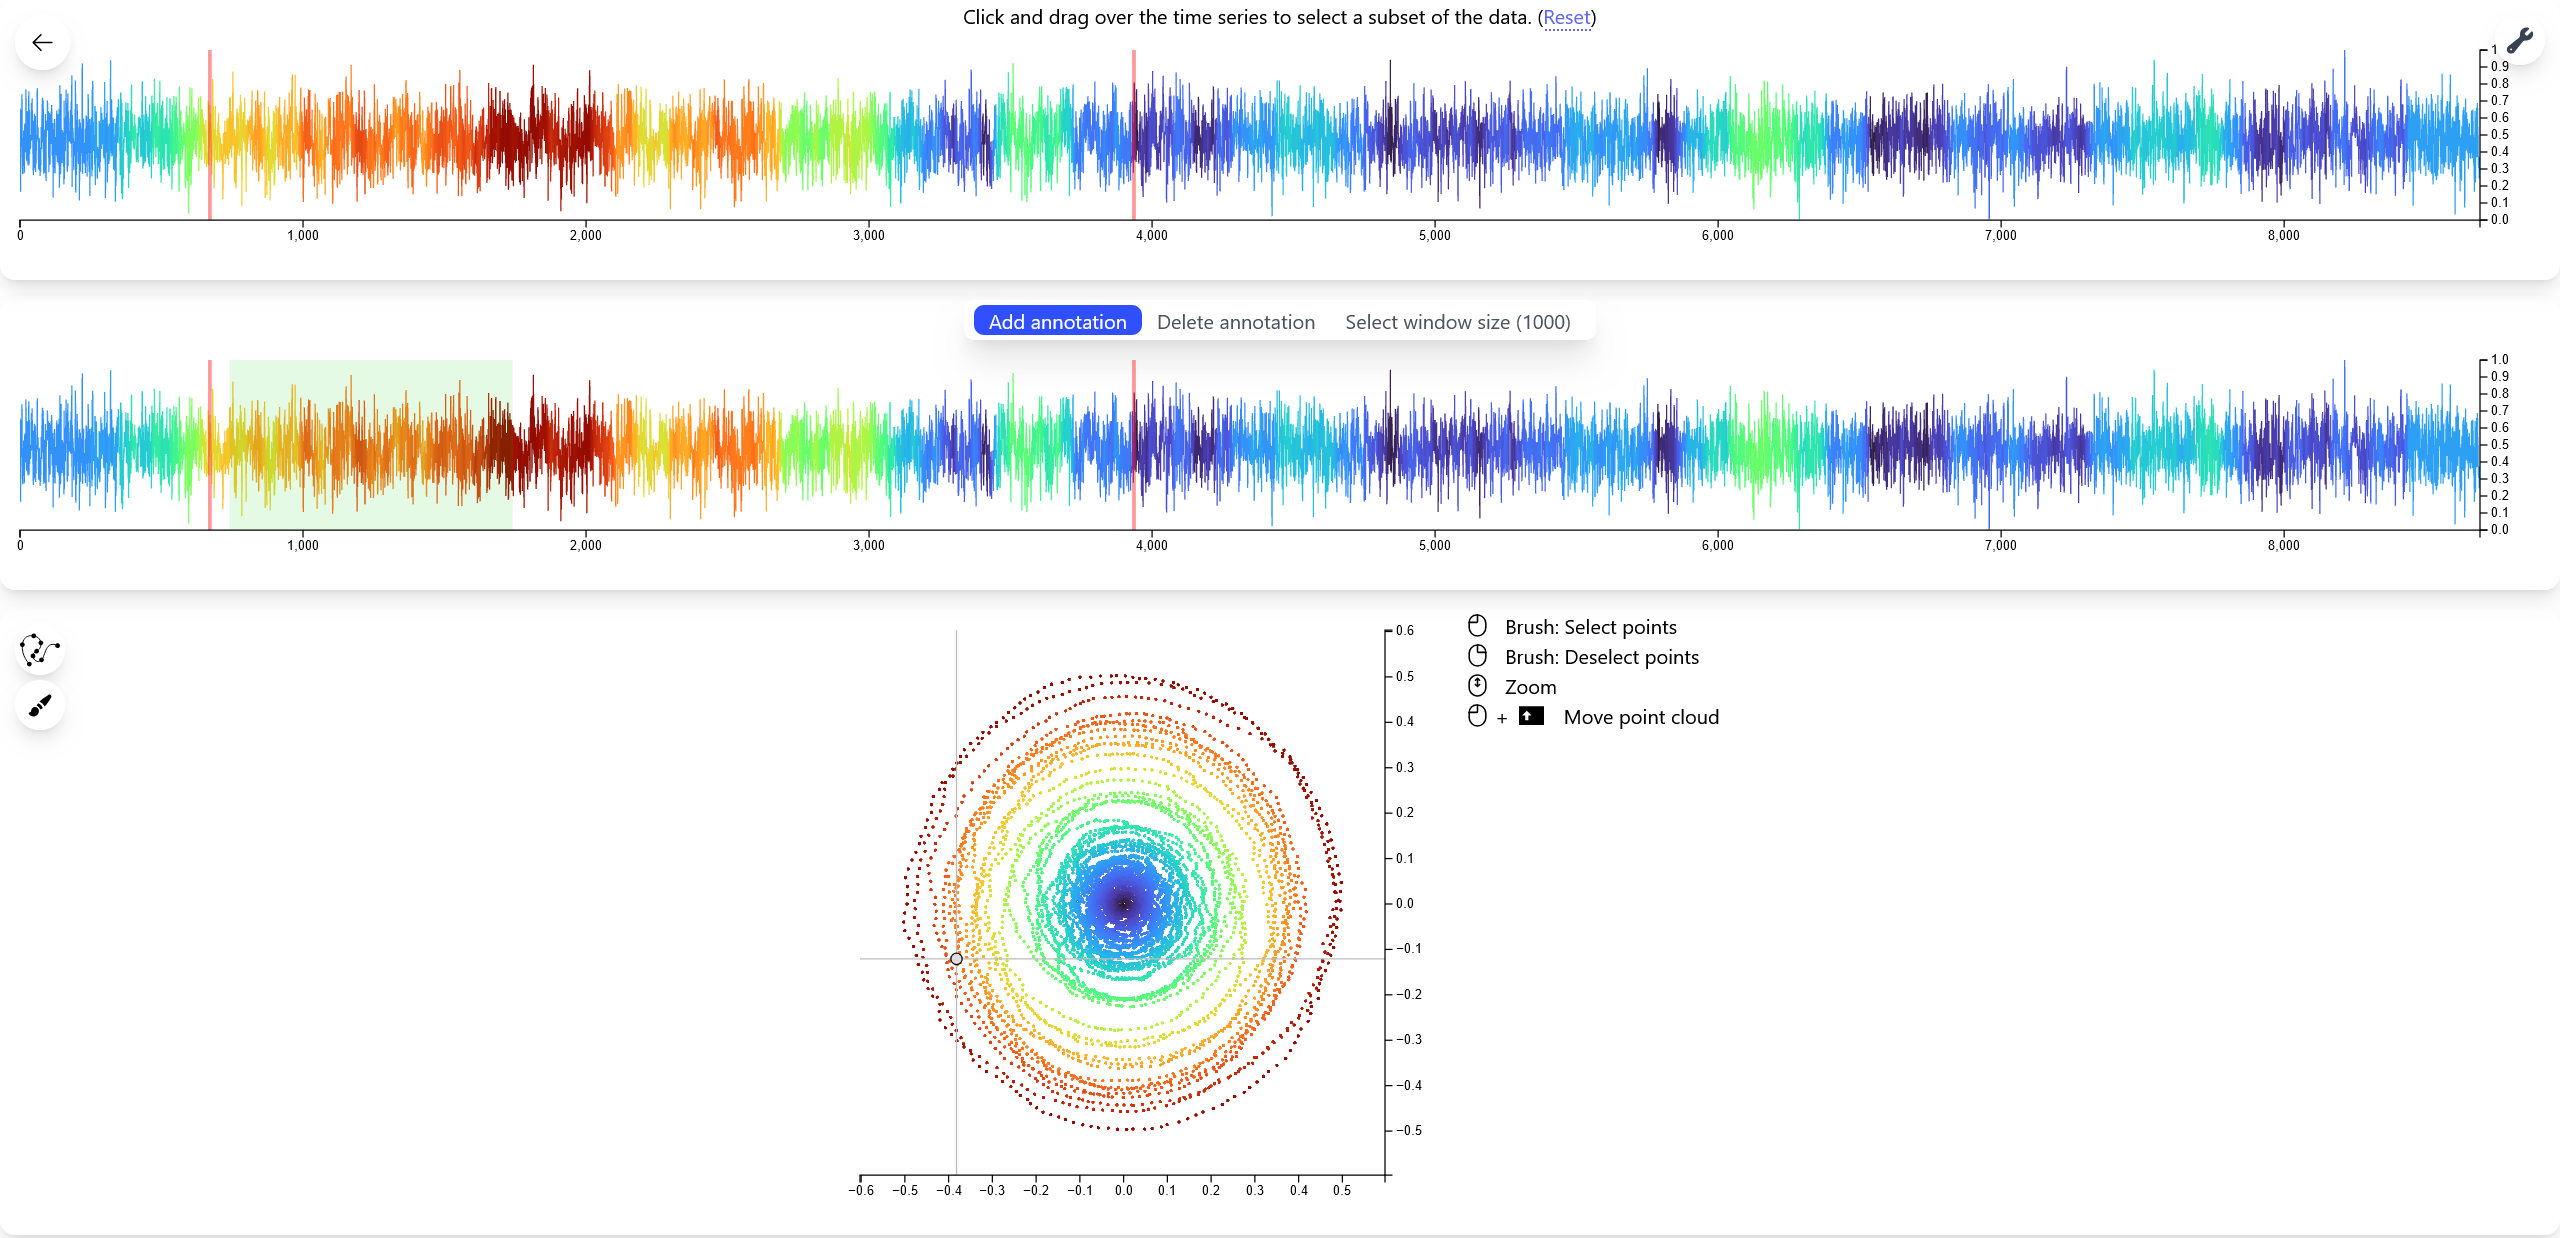Click right-mouse icon beside Brush: Deselect points

[1477, 657]
